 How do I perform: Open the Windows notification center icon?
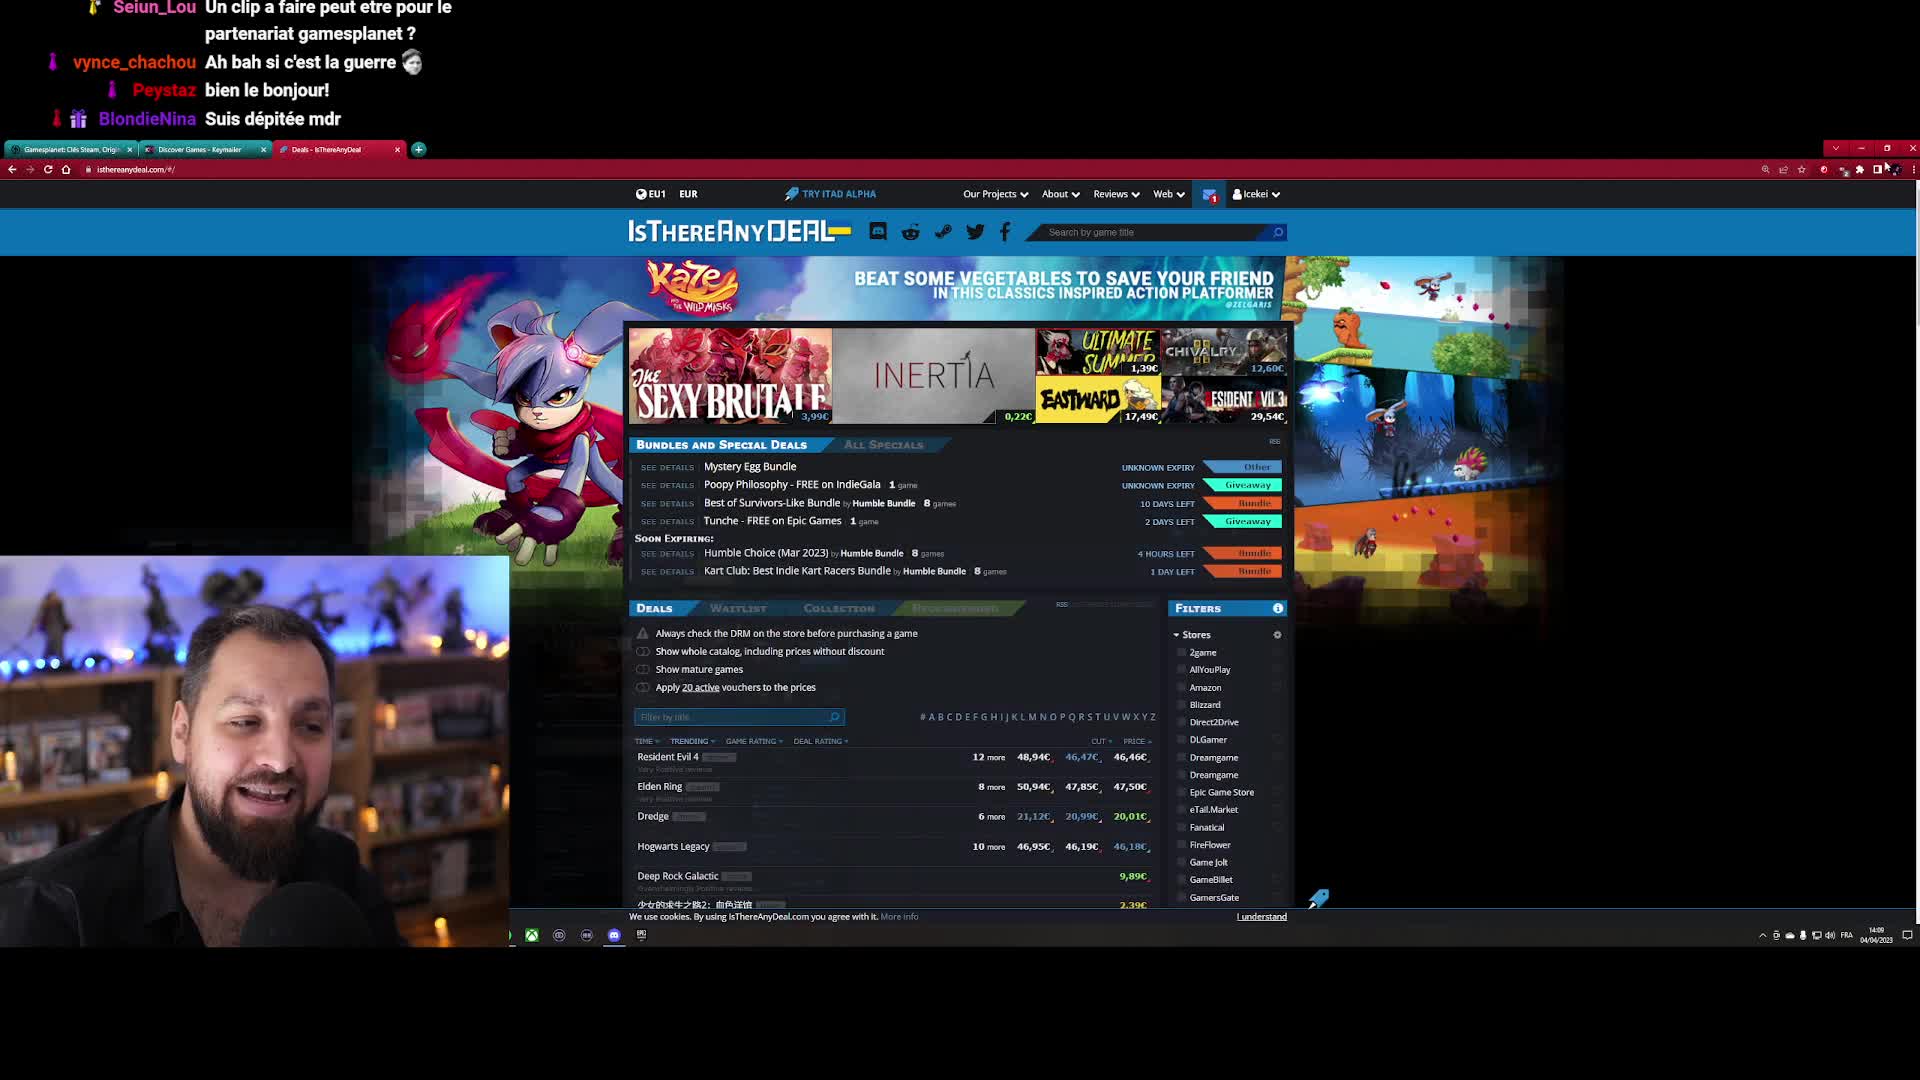tap(1907, 935)
